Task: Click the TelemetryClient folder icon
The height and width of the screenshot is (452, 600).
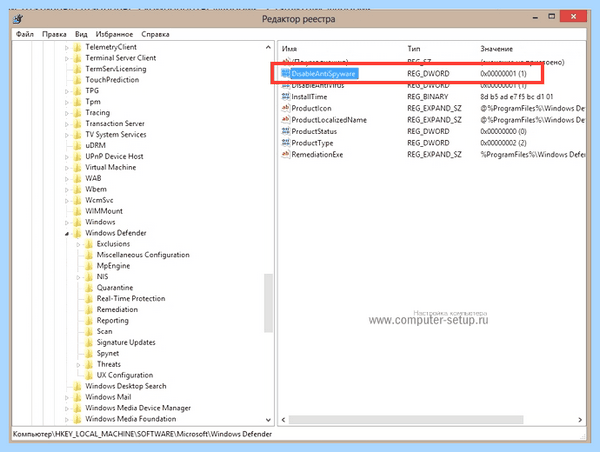Action: [x=77, y=47]
